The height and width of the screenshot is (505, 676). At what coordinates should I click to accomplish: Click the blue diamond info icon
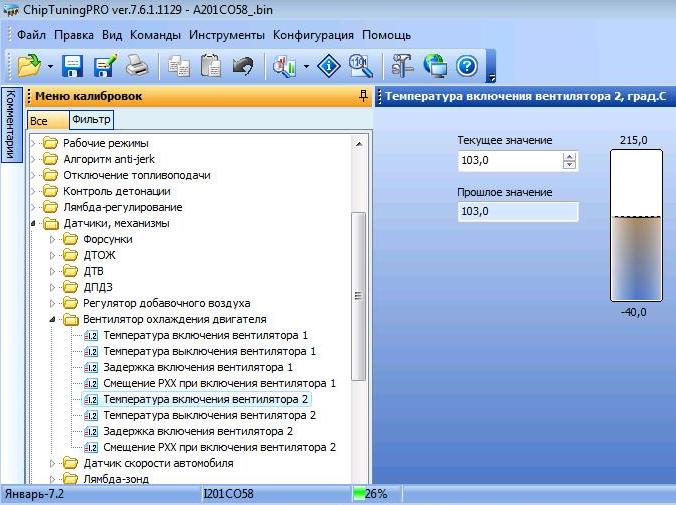(329, 67)
